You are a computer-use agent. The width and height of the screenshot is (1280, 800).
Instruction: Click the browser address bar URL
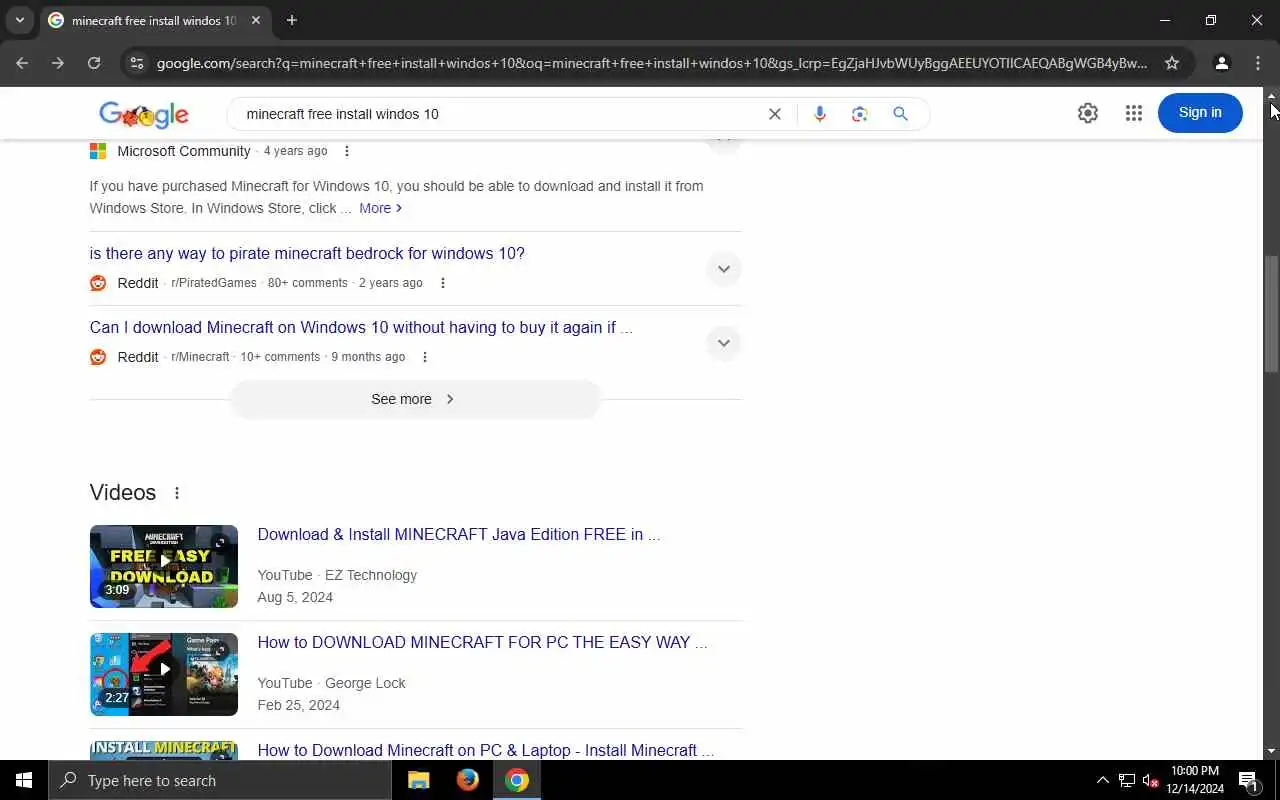pyautogui.click(x=652, y=63)
